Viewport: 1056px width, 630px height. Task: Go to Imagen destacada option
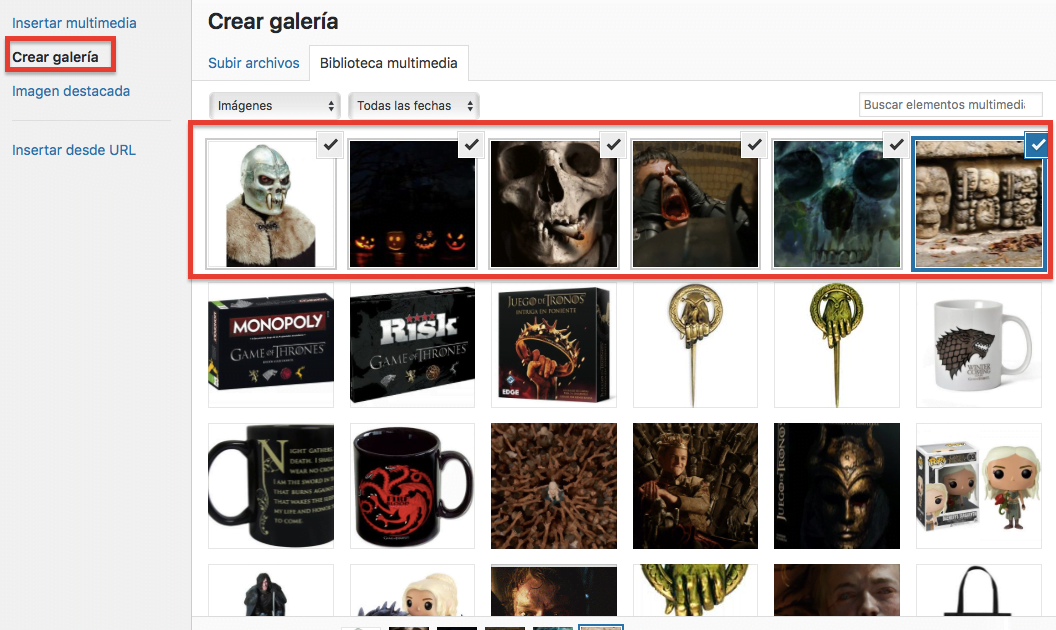pos(71,91)
